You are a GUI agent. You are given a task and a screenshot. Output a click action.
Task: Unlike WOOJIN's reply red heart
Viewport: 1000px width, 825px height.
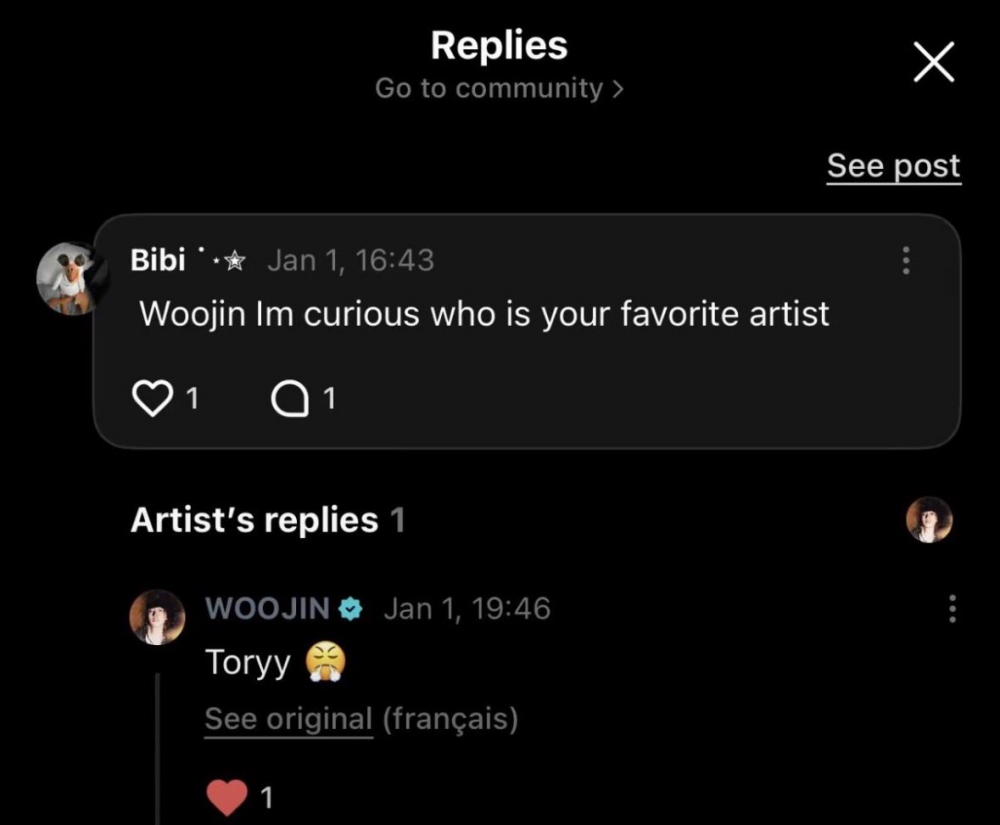point(227,796)
